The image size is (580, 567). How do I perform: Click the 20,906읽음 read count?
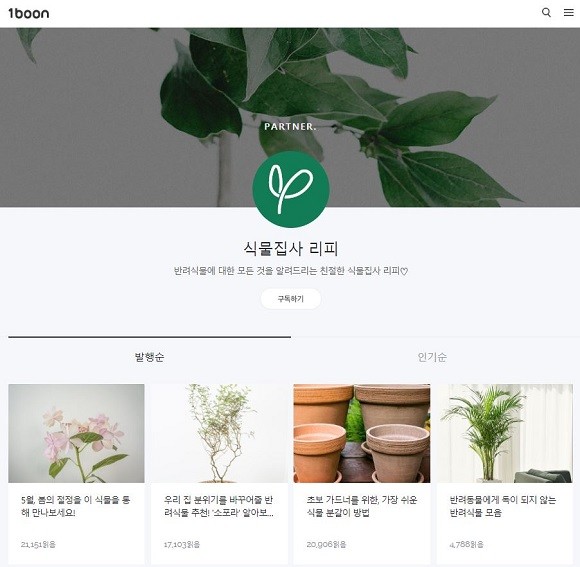tap(326, 544)
